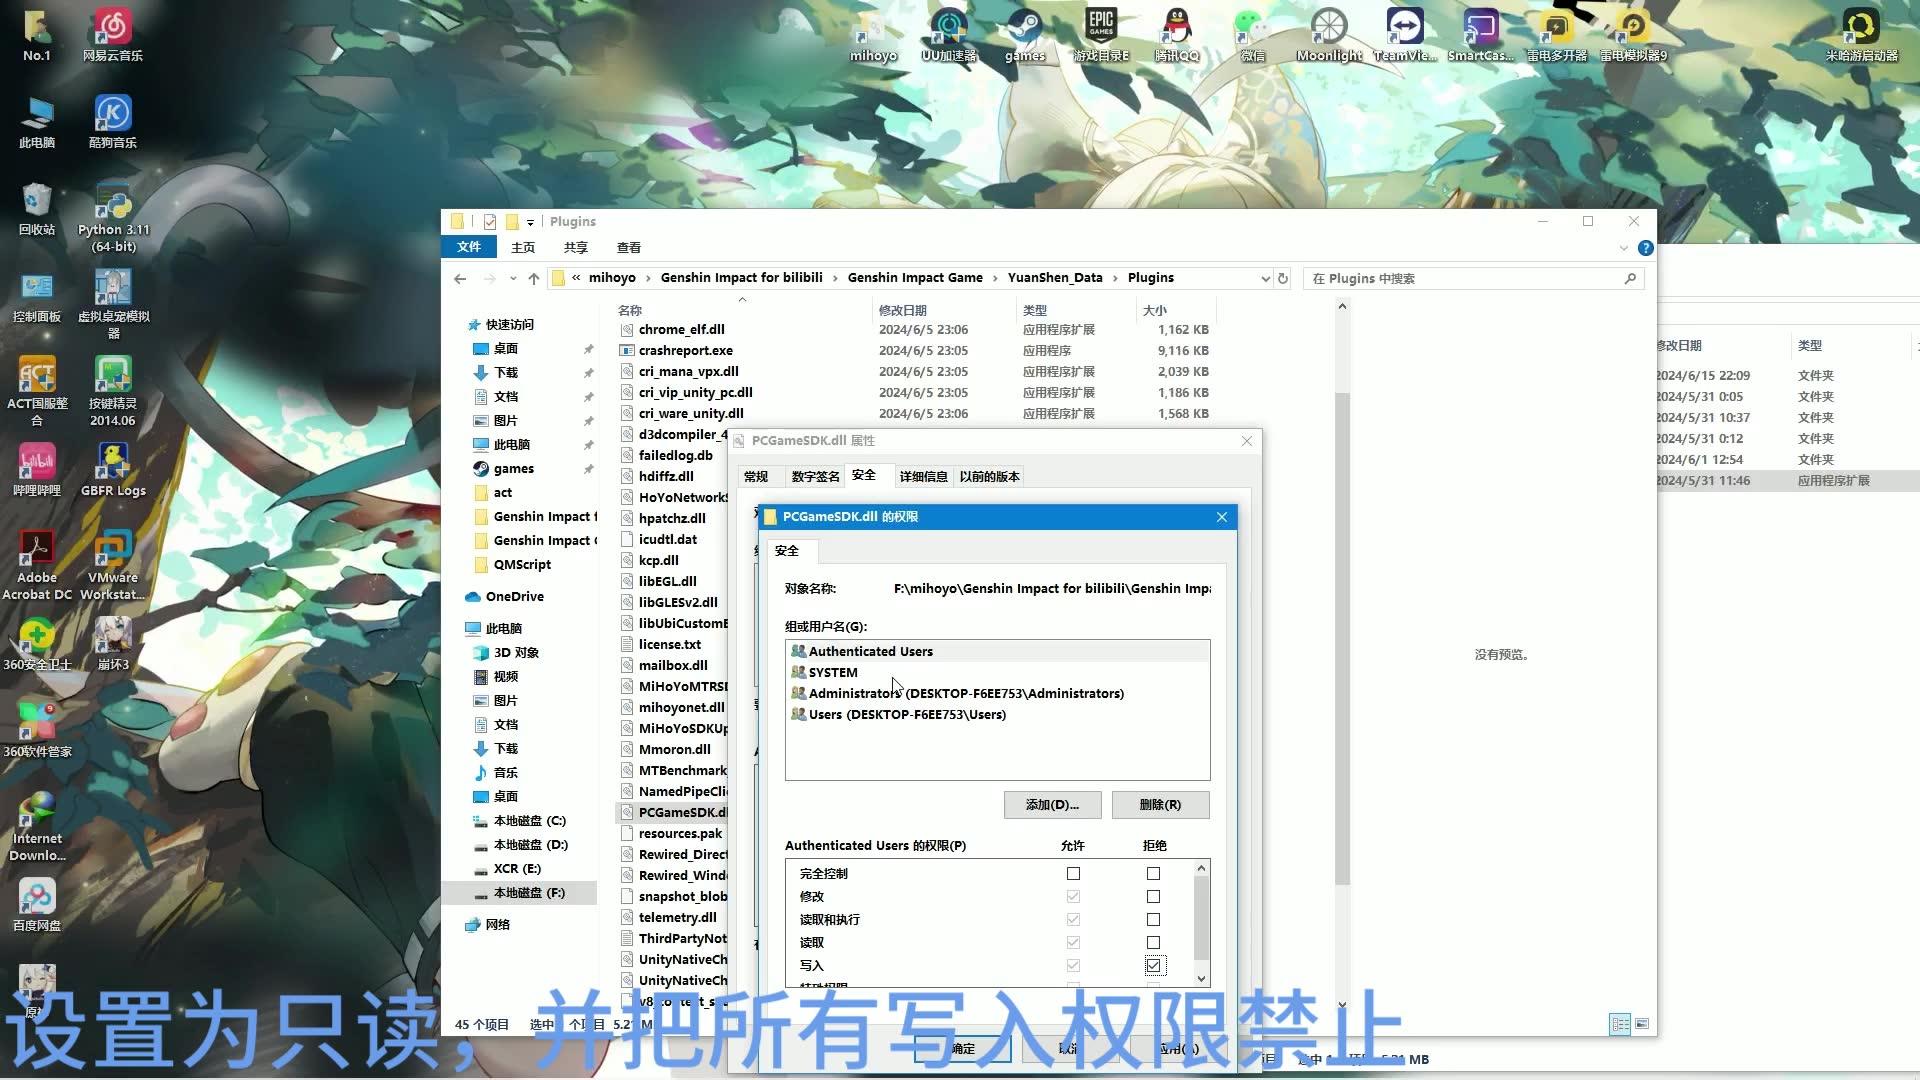Refresh the Plugins folder address bar

(1283, 278)
